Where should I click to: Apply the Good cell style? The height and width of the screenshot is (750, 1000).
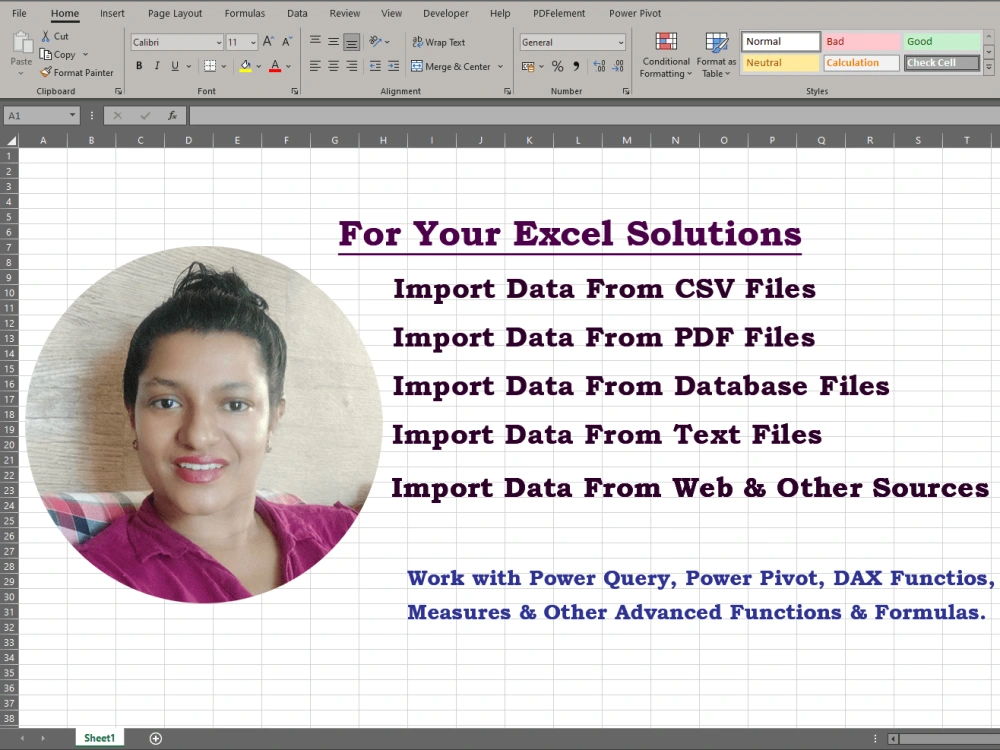pos(942,41)
